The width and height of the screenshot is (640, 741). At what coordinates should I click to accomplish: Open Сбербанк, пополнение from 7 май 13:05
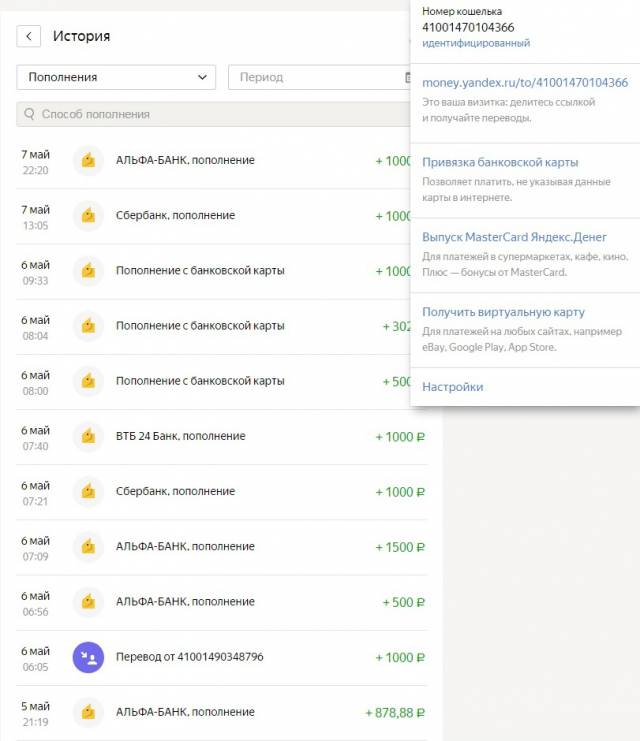175,215
